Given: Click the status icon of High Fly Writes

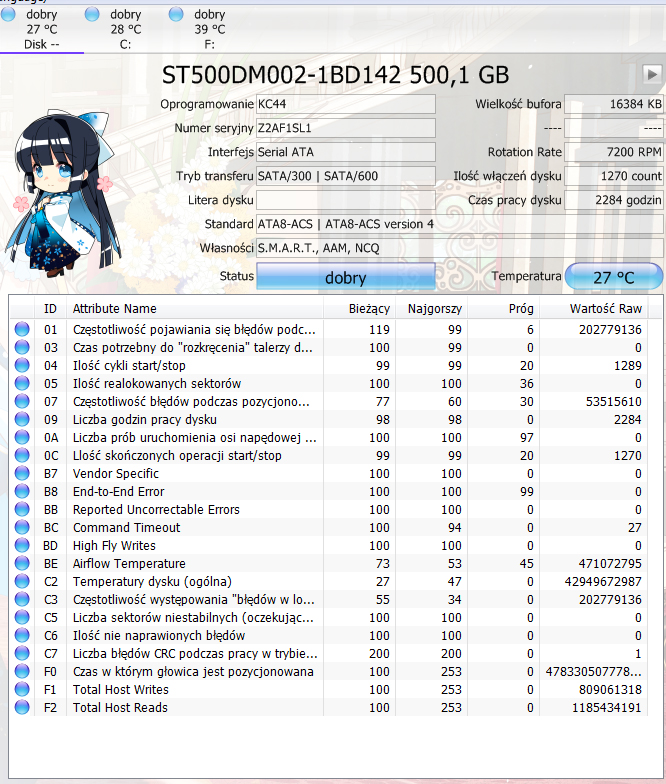Looking at the screenshot, I should click(22, 545).
